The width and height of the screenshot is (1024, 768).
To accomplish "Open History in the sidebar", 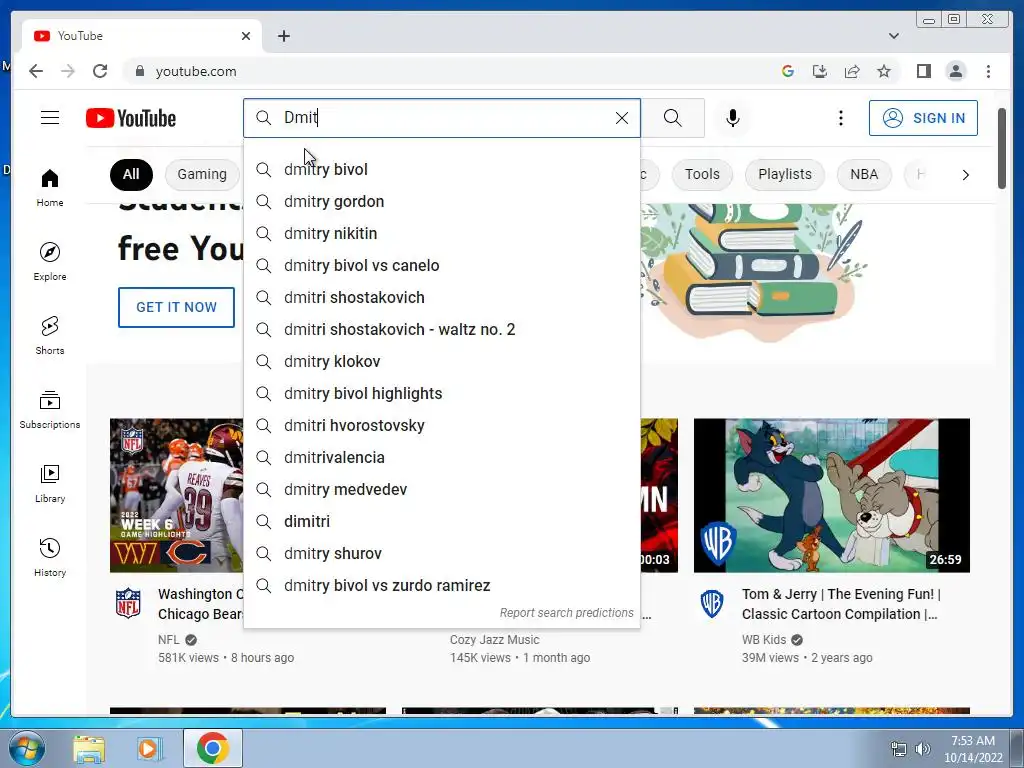I will [50, 557].
